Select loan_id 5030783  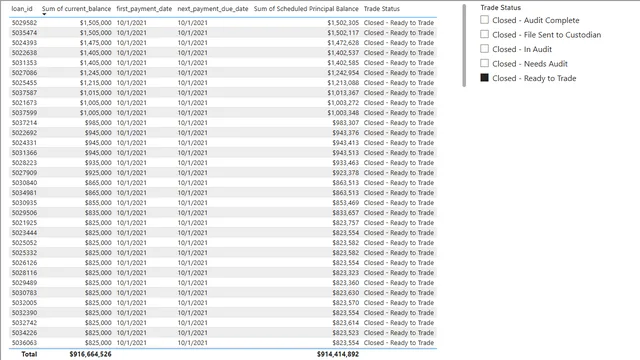(x=24, y=293)
